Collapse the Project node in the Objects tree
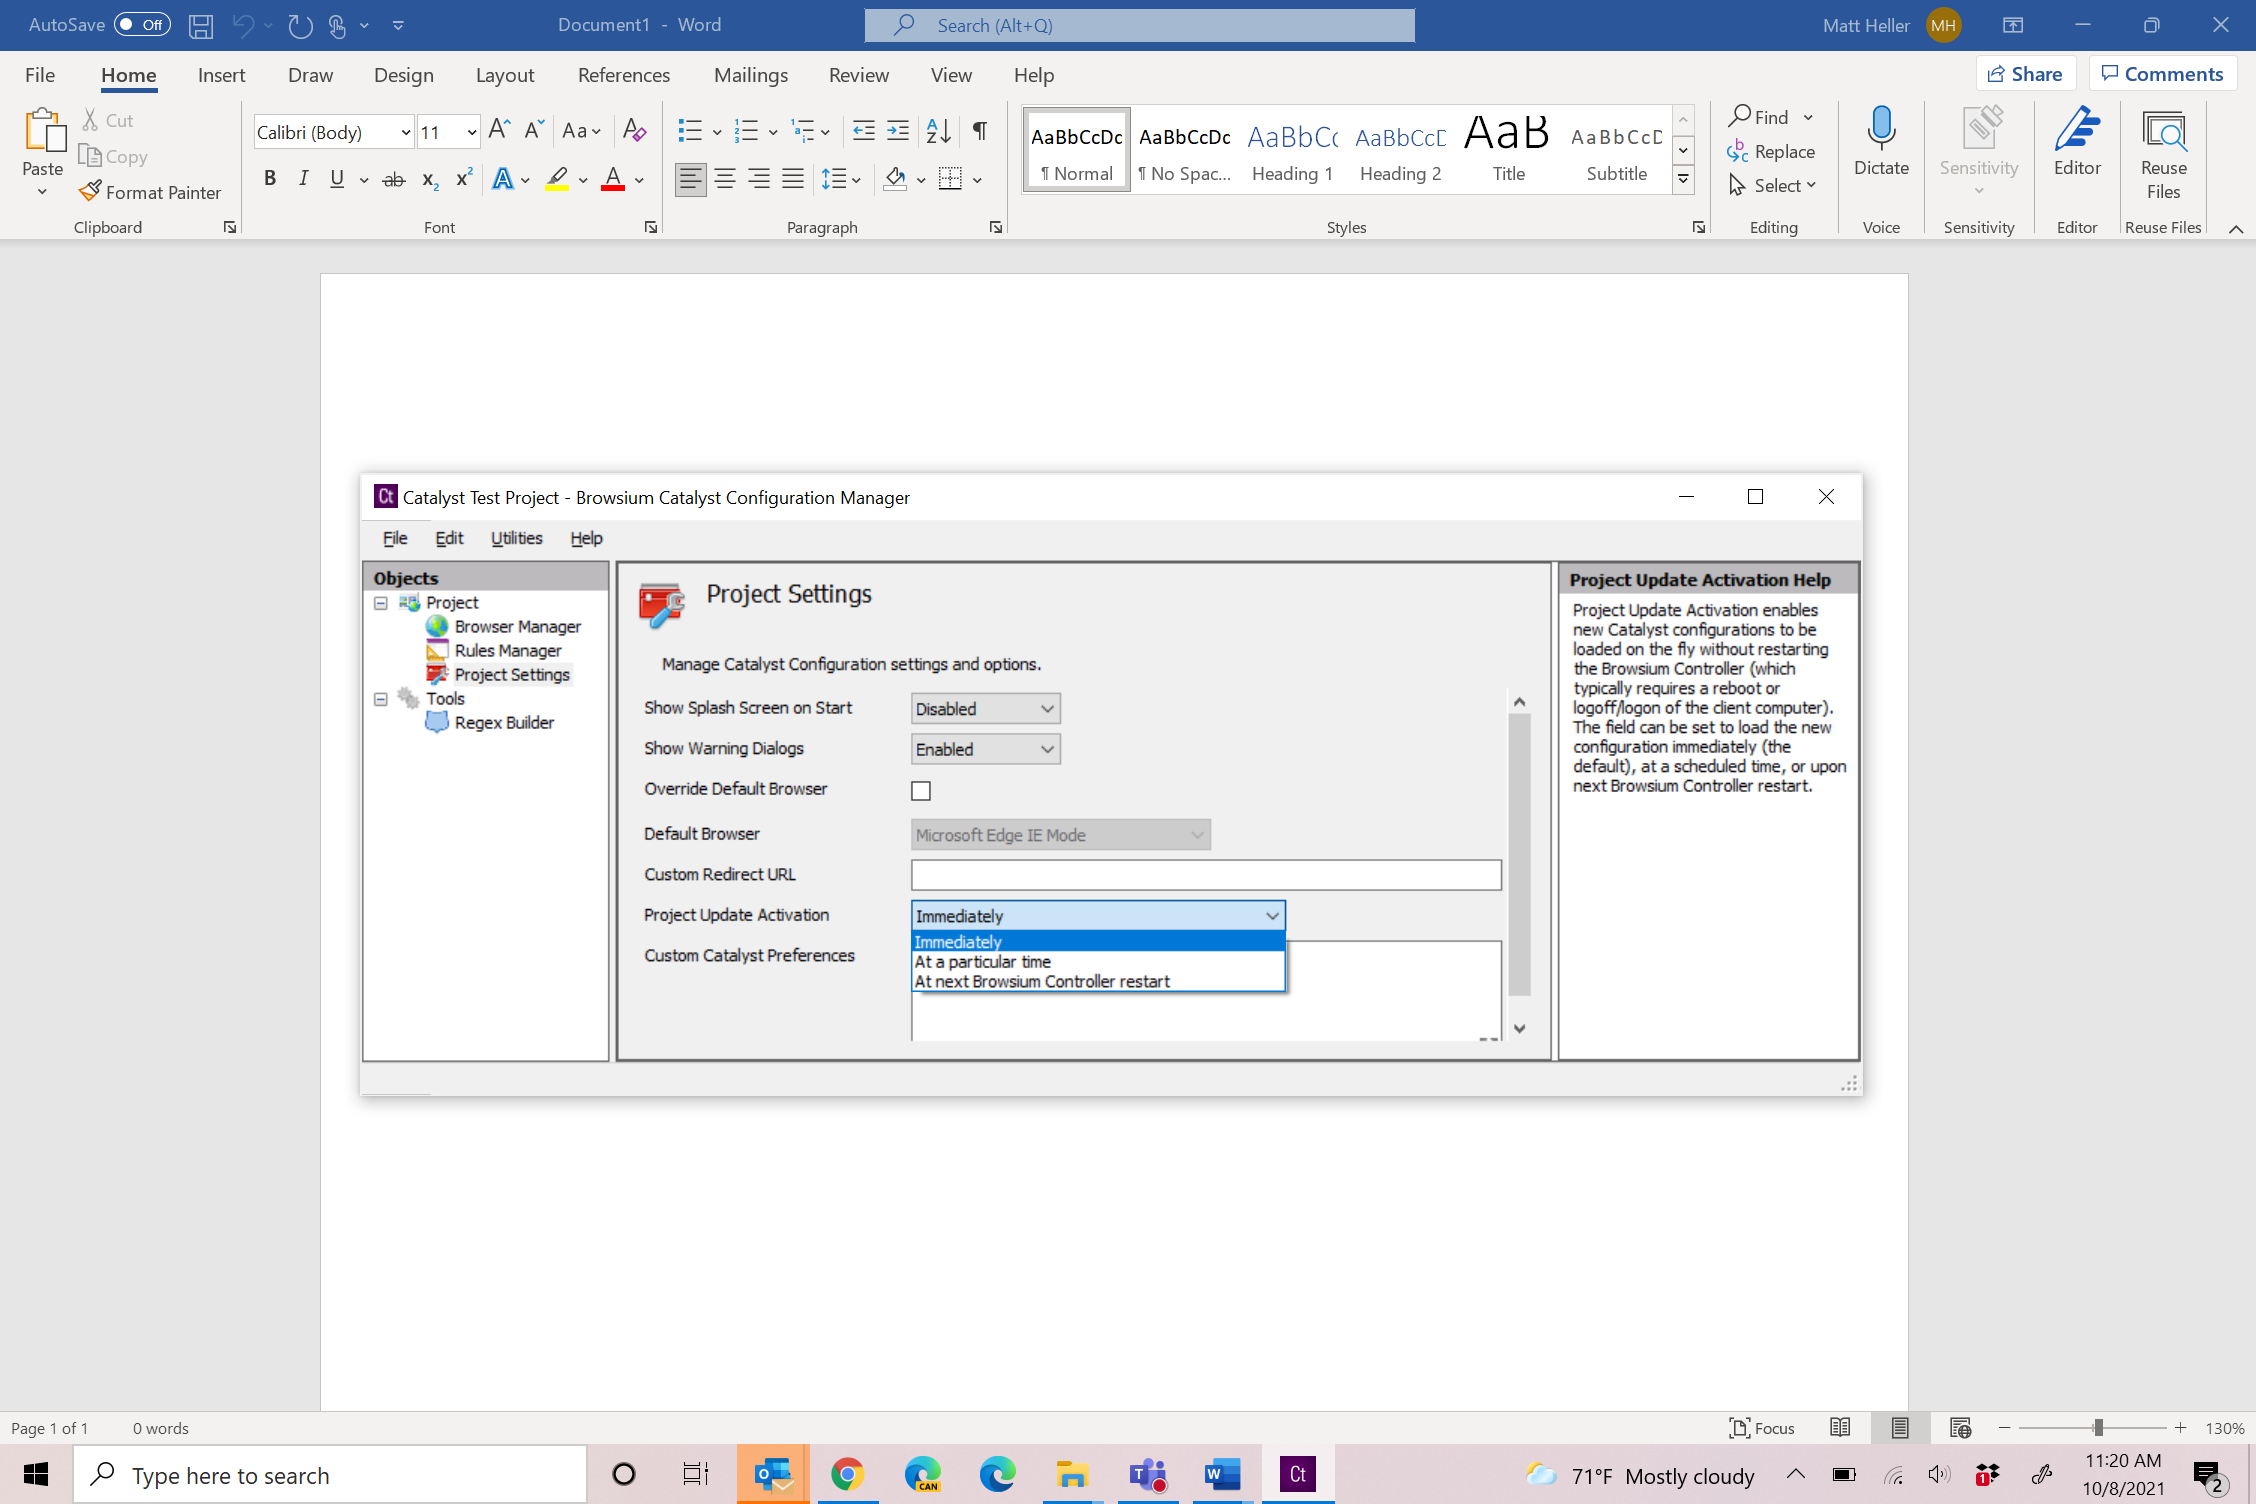This screenshot has height=1504, width=2256. (x=381, y=603)
